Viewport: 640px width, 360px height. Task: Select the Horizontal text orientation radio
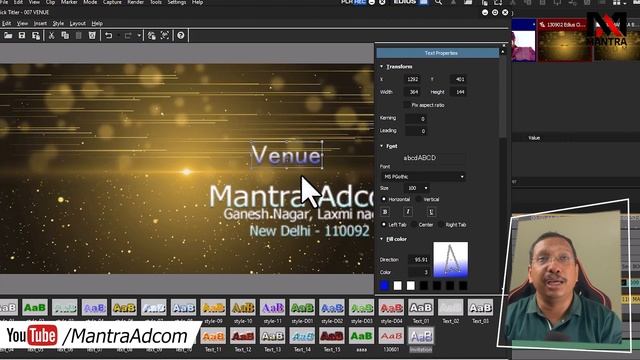click(x=384, y=199)
